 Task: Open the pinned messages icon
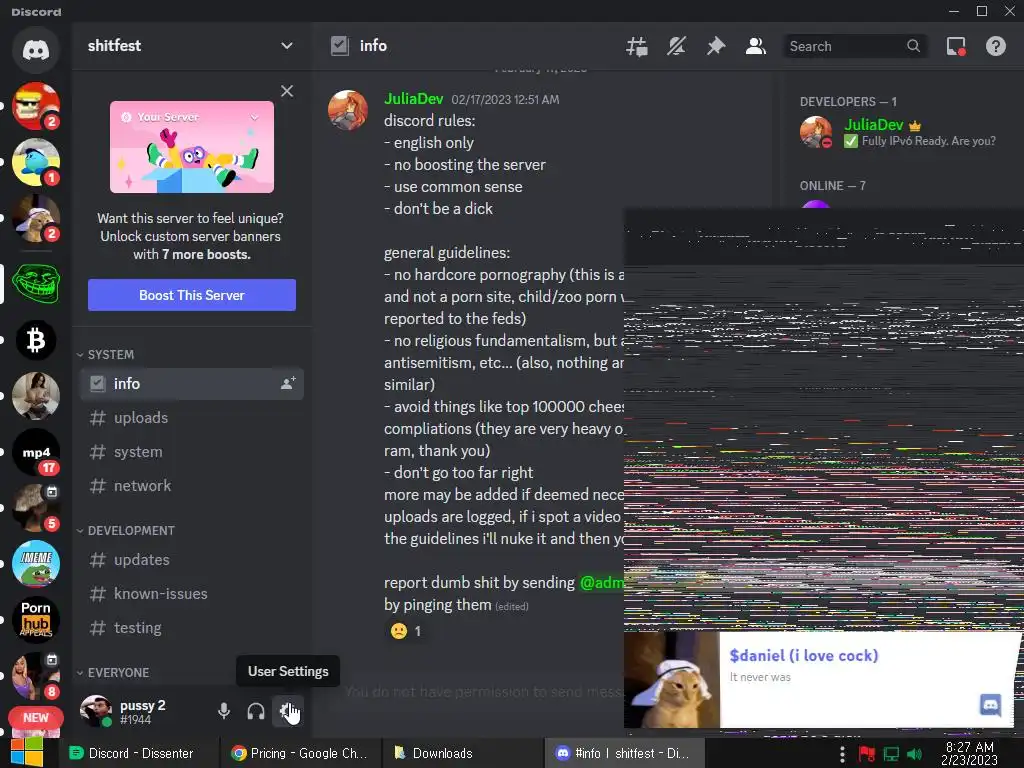coord(716,46)
